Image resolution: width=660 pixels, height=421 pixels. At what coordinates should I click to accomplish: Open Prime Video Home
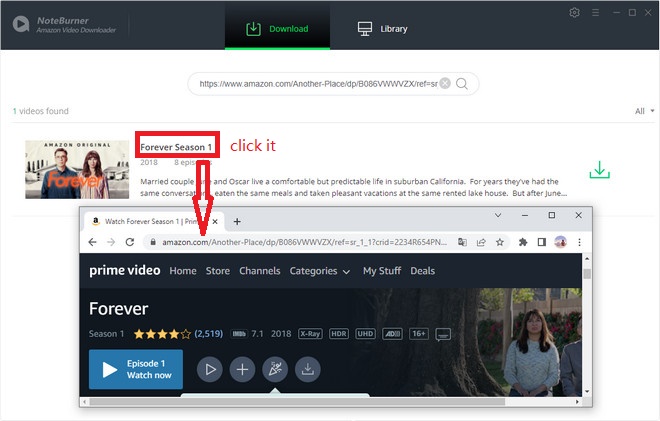tap(183, 271)
